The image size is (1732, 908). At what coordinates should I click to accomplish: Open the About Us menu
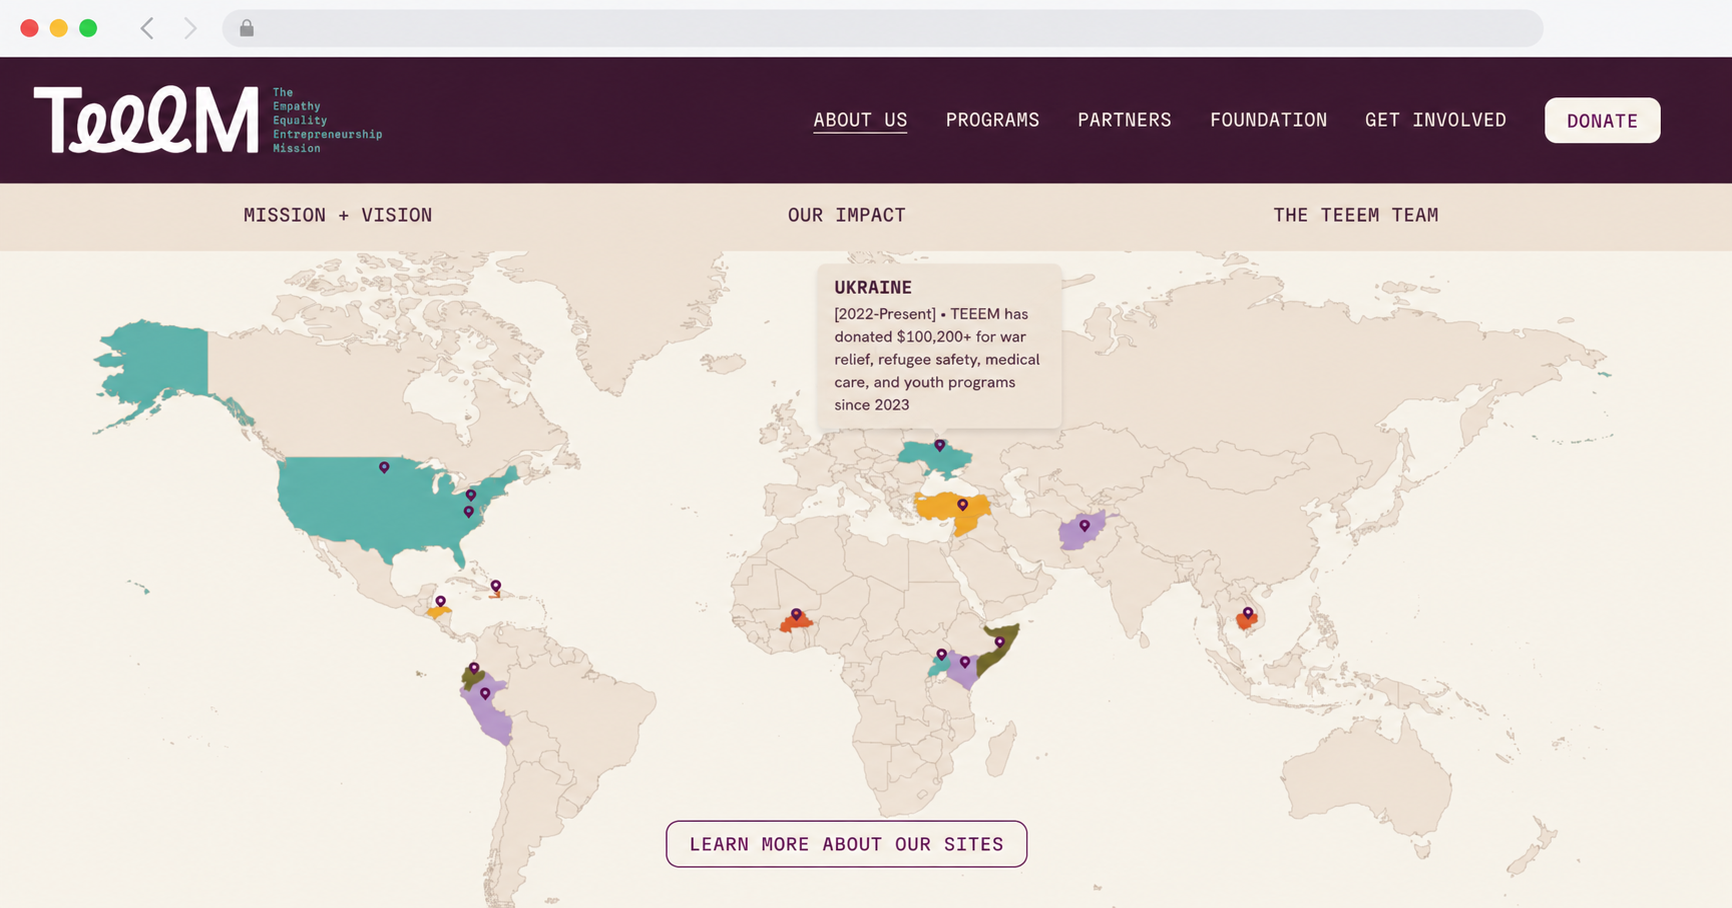(x=860, y=120)
